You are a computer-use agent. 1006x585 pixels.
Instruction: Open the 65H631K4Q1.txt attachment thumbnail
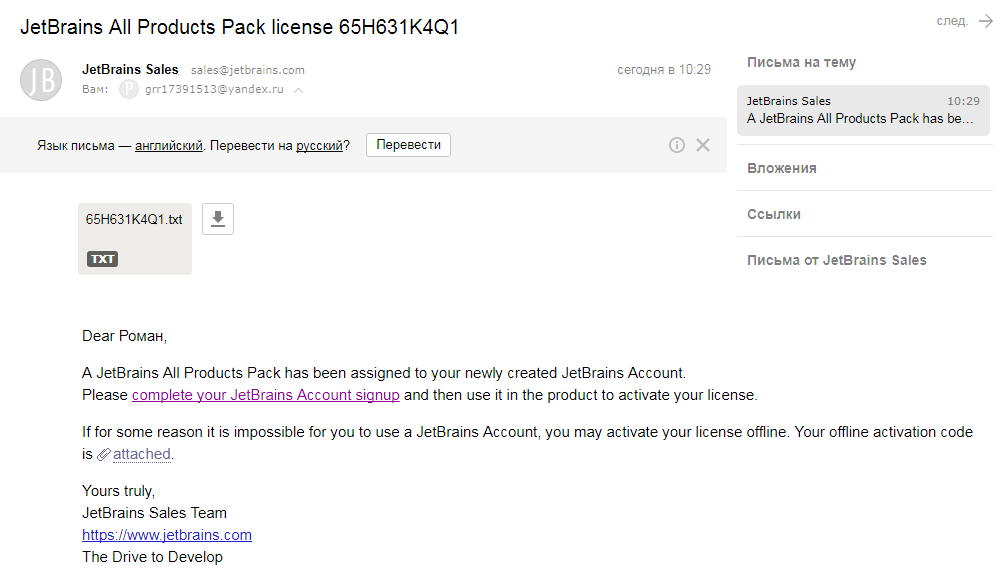coord(135,239)
